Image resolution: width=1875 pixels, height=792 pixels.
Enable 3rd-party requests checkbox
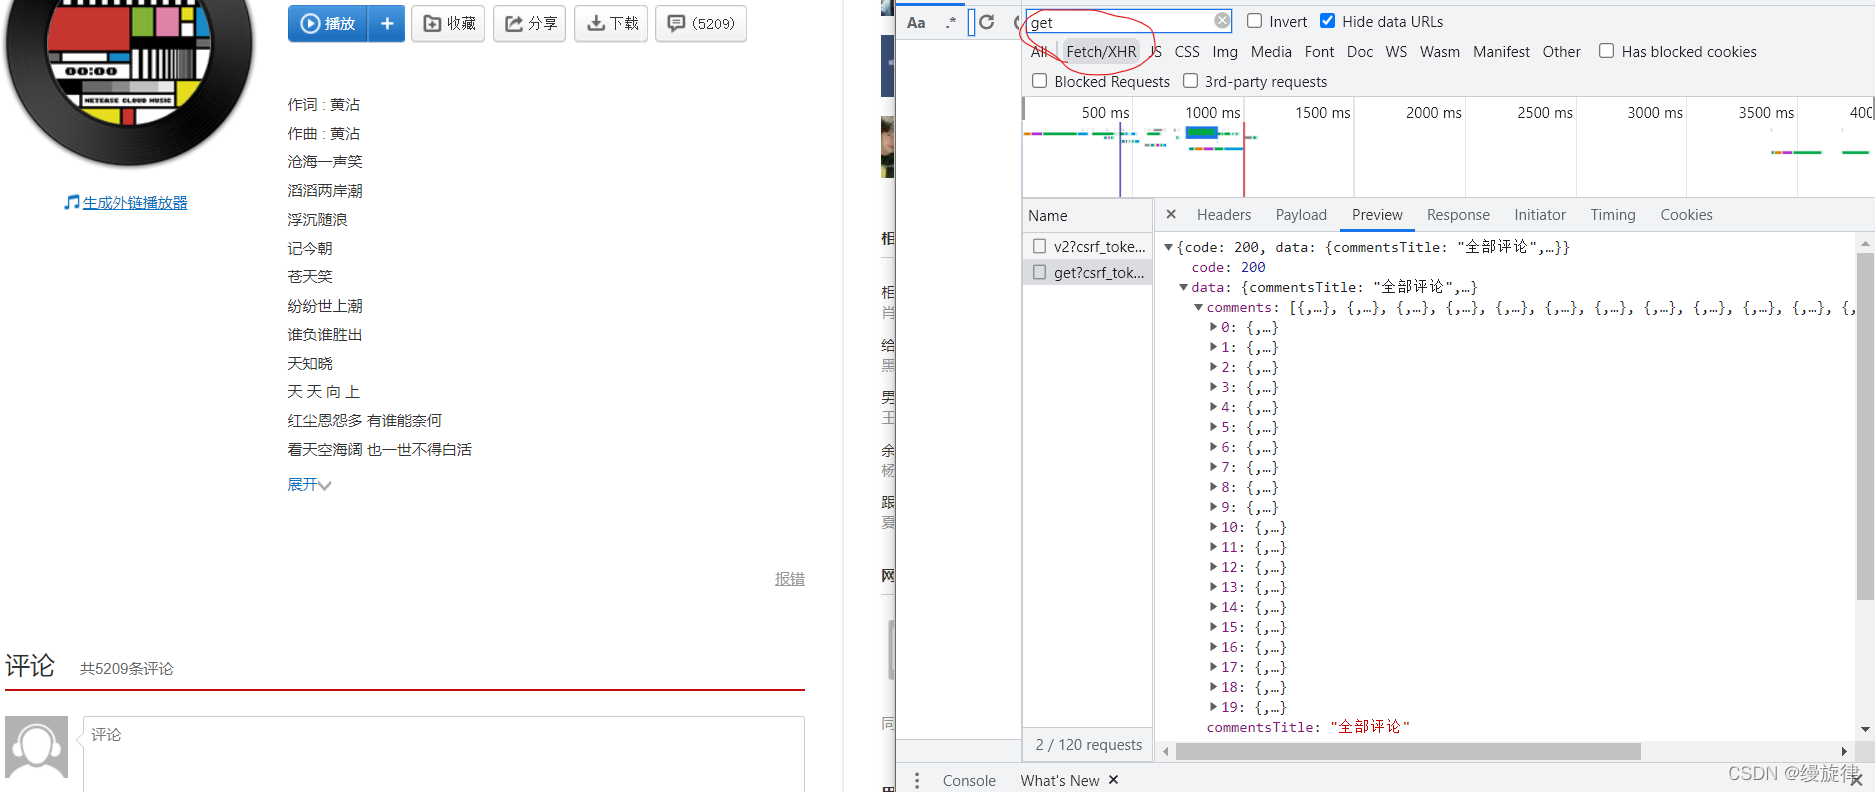click(x=1190, y=81)
